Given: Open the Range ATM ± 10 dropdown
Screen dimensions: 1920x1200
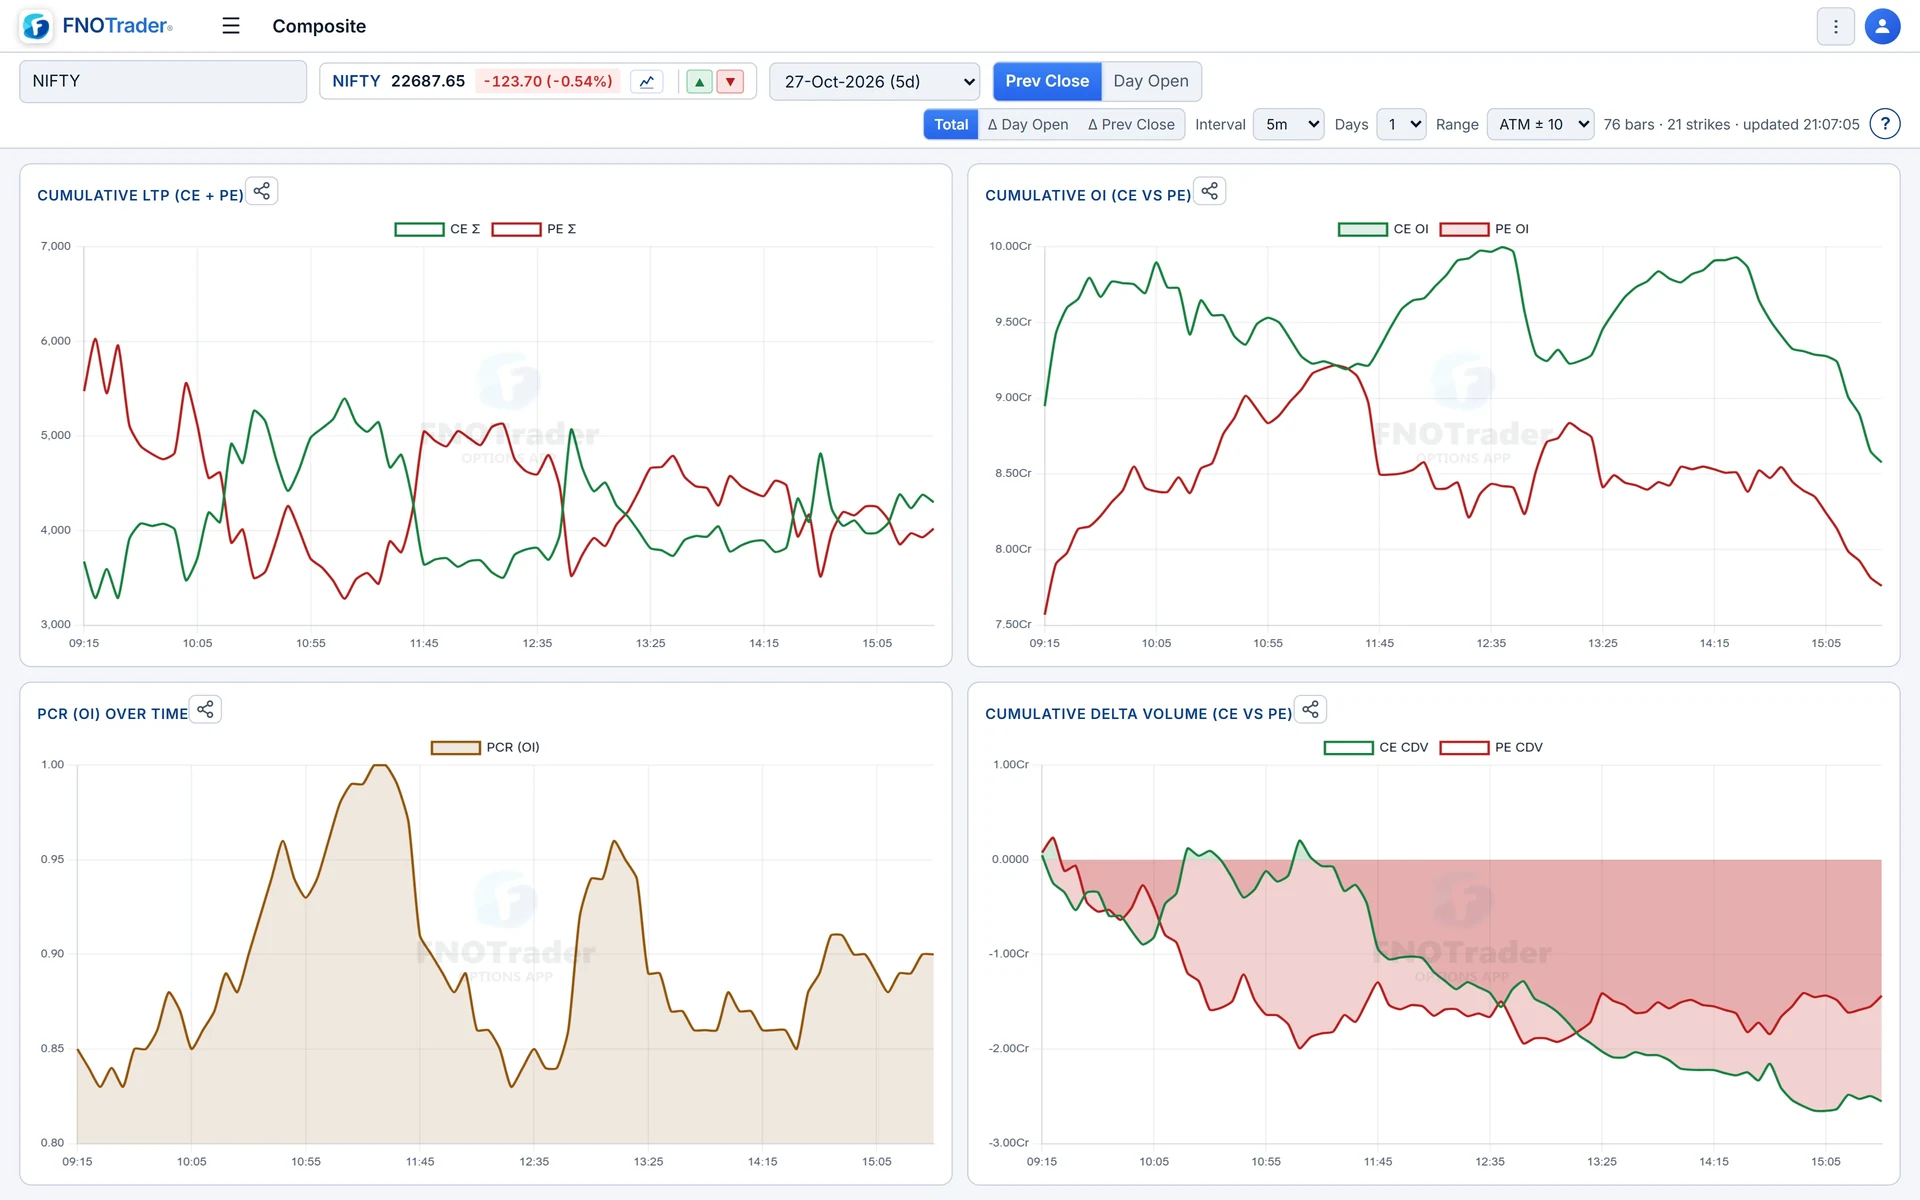Looking at the screenshot, I should (1540, 124).
